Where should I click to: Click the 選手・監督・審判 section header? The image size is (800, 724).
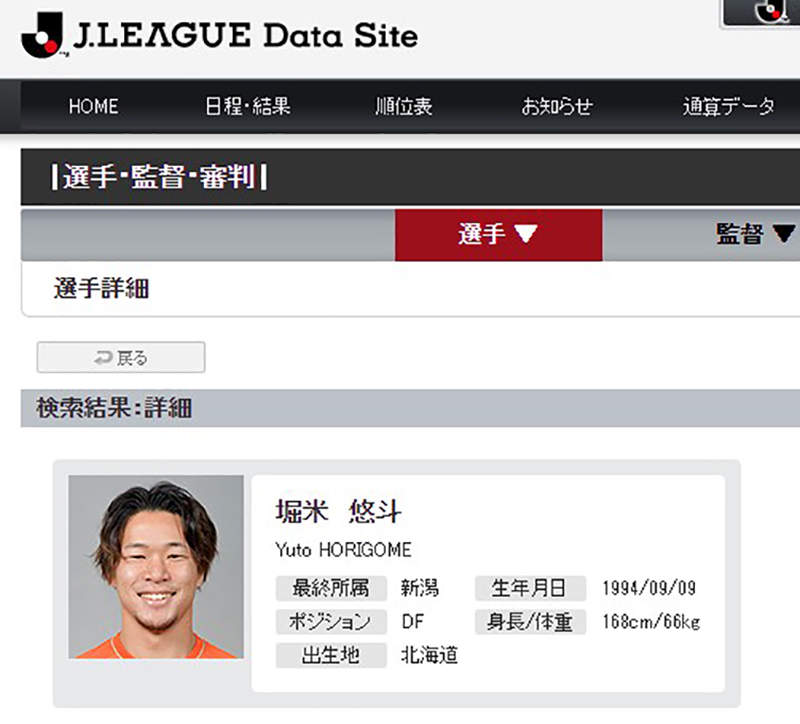tap(160, 179)
